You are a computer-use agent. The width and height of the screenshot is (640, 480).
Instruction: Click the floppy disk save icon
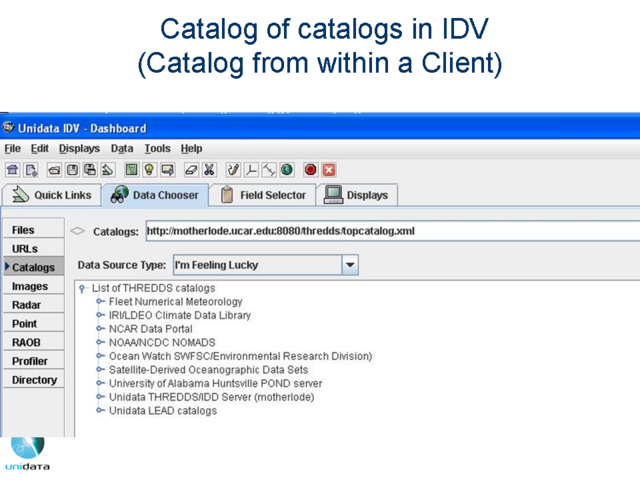(x=73, y=170)
